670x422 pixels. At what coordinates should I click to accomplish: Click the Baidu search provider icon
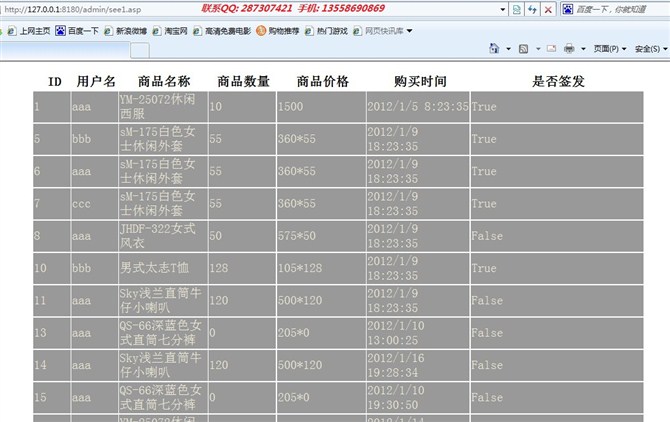tap(567, 9)
